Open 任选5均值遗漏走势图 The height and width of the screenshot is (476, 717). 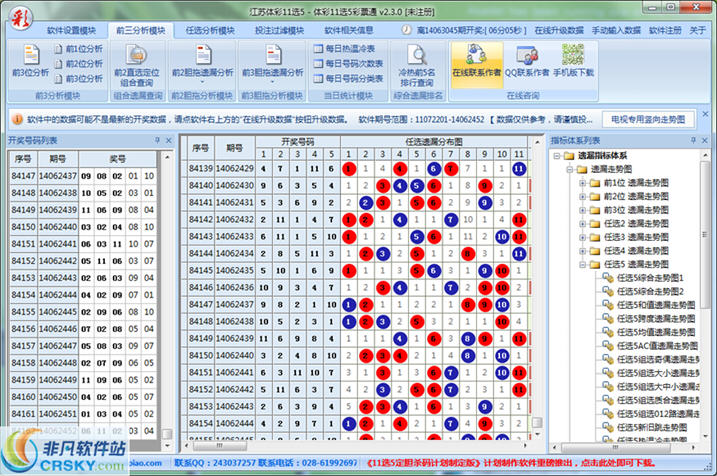coord(649,332)
